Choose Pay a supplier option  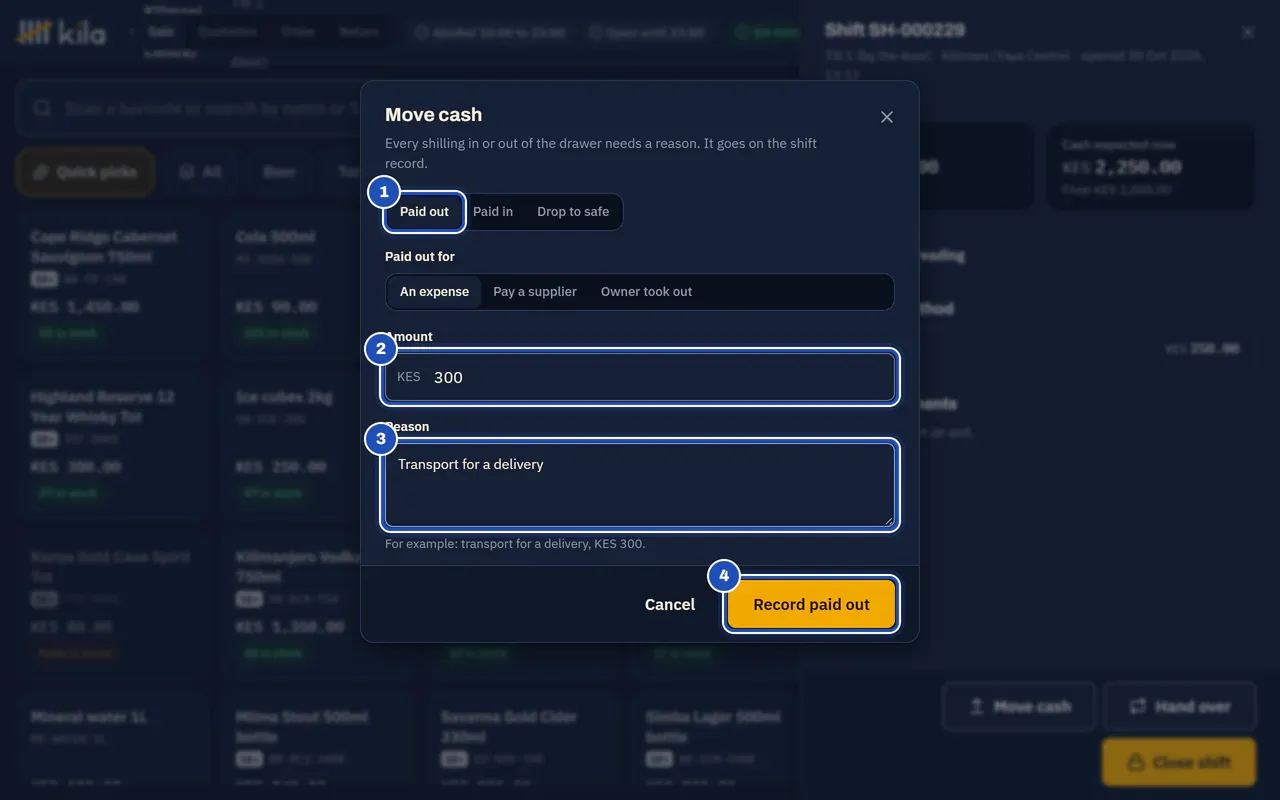tap(535, 292)
